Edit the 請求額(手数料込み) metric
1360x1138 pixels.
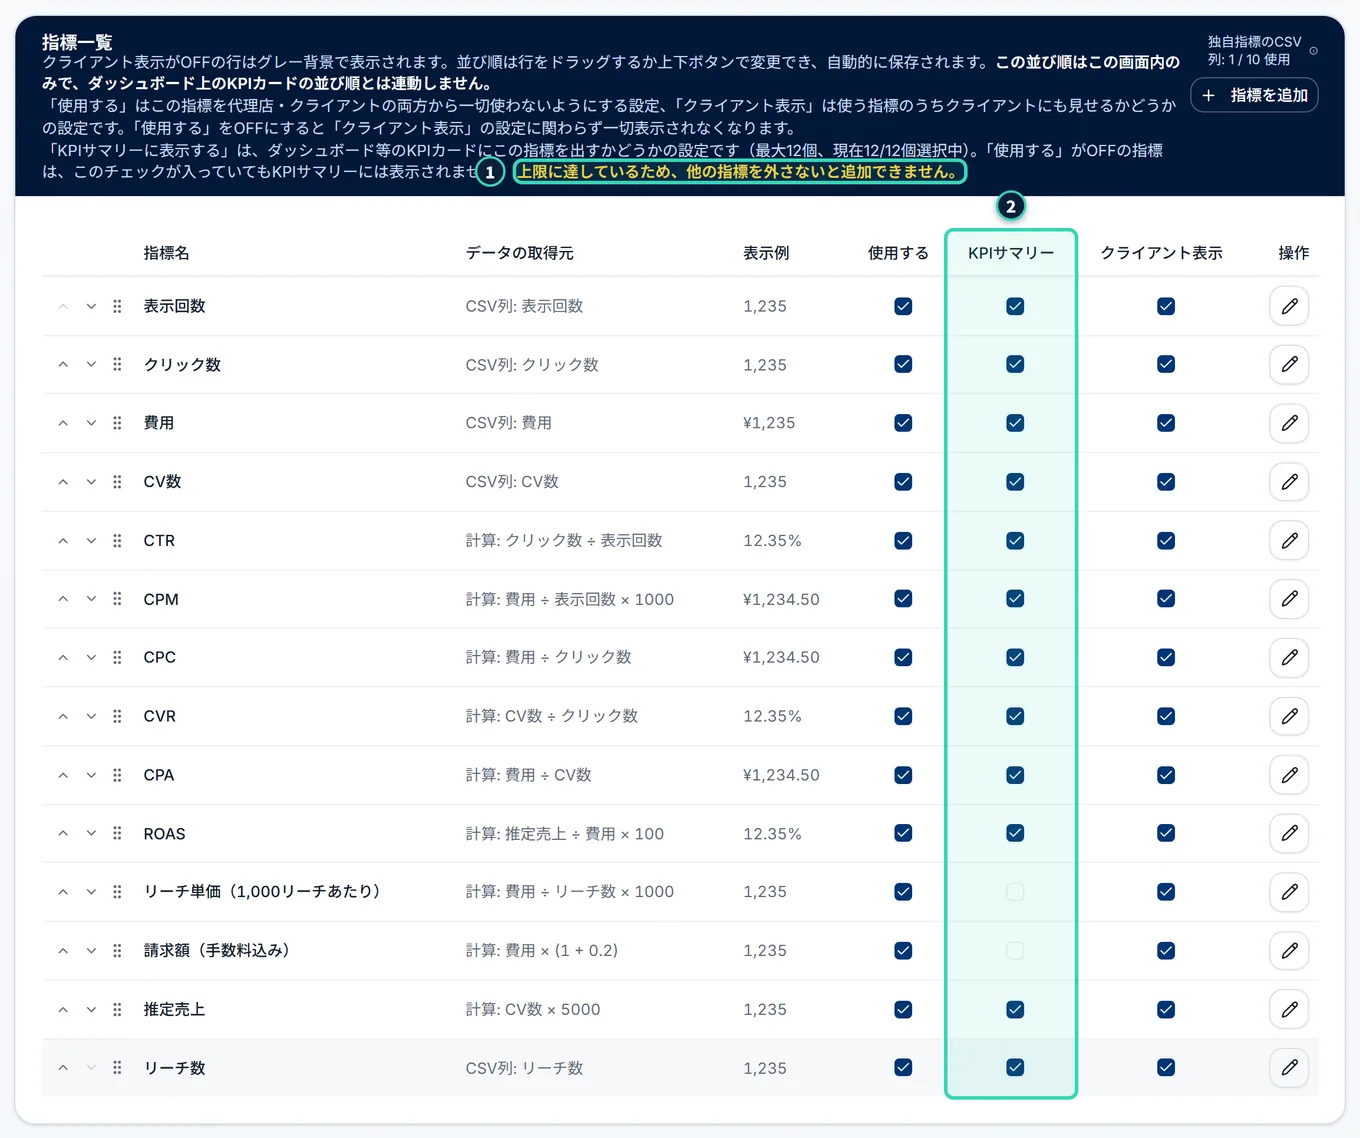(1289, 950)
